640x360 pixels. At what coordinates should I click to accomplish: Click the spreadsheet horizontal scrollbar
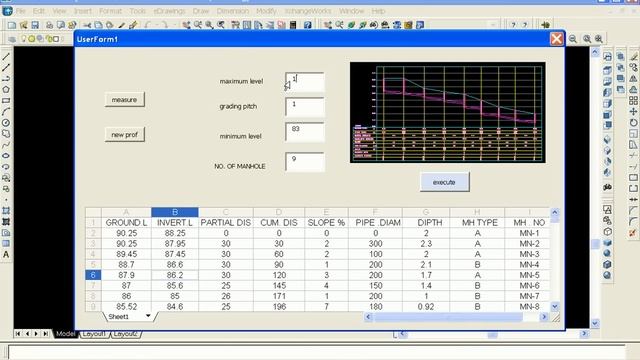(x=456, y=317)
